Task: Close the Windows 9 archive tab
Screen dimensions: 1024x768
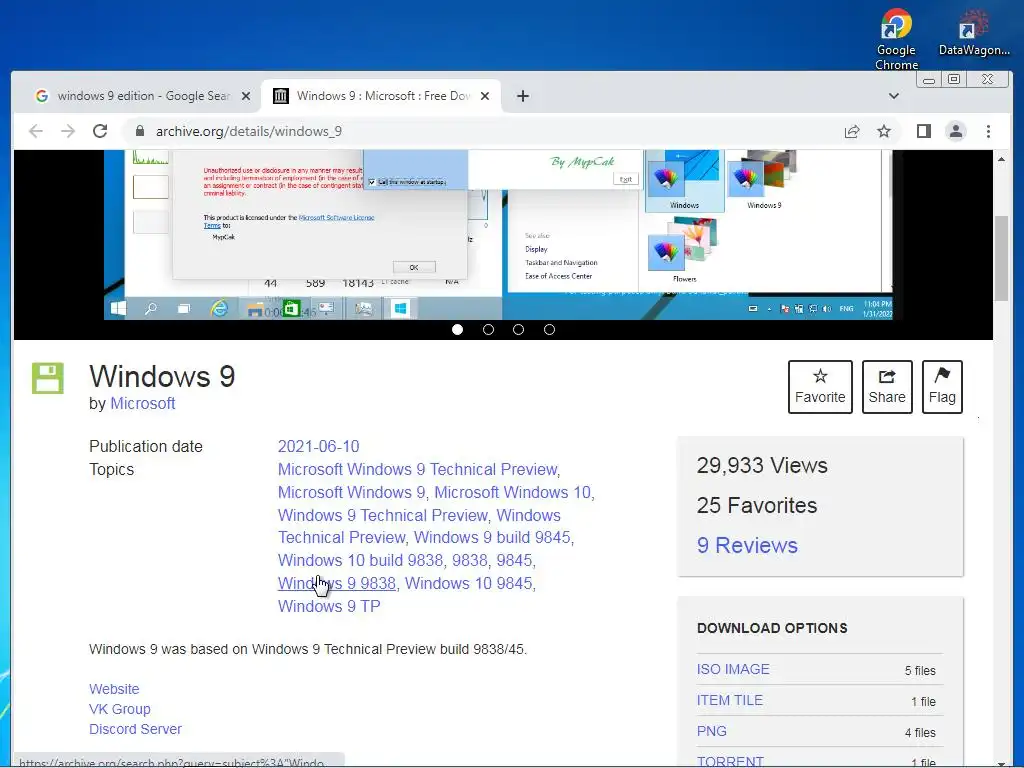Action: [x=485, y=96]
